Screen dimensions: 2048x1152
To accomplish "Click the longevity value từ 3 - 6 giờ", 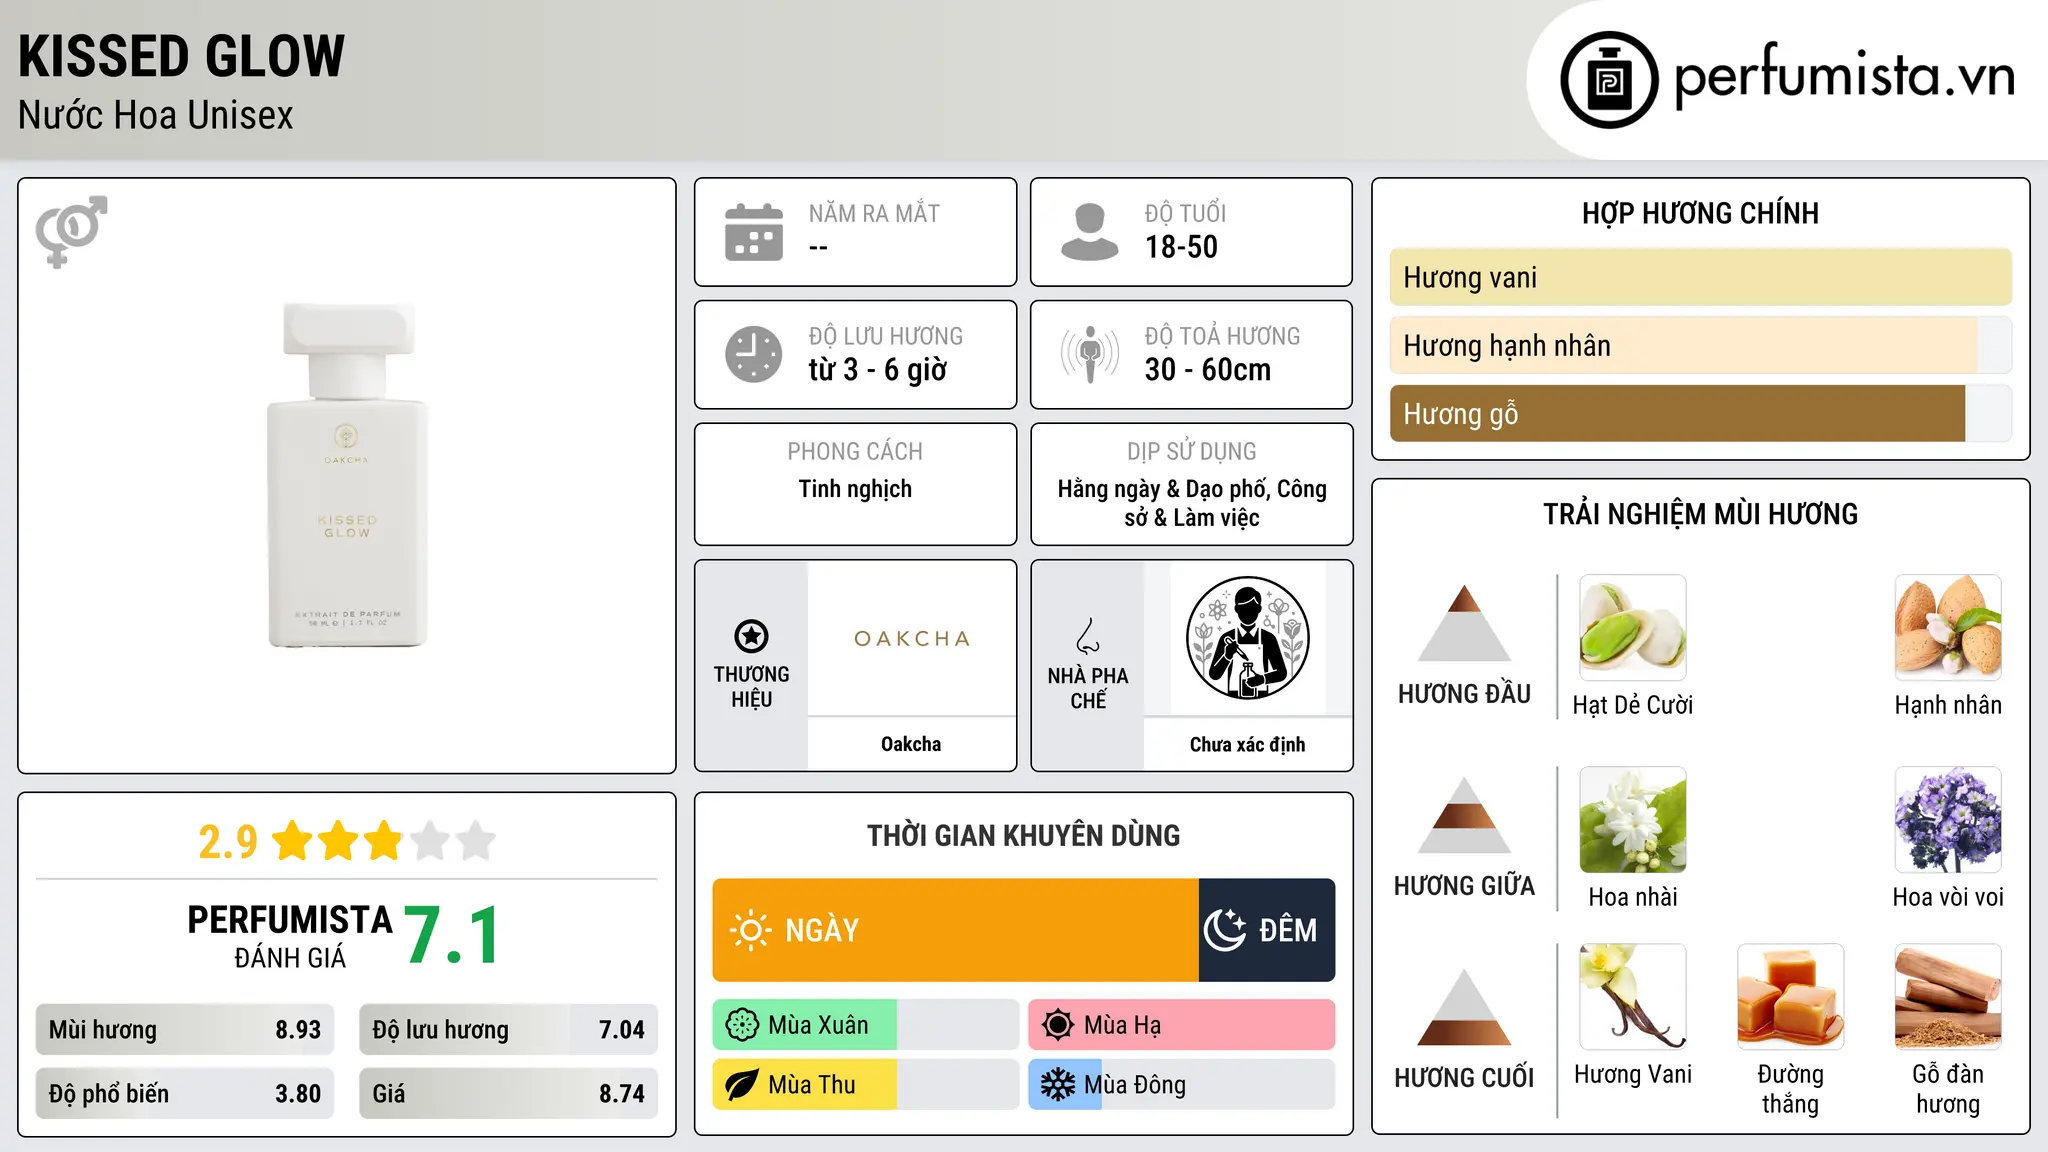I will (x=877, y=370).
